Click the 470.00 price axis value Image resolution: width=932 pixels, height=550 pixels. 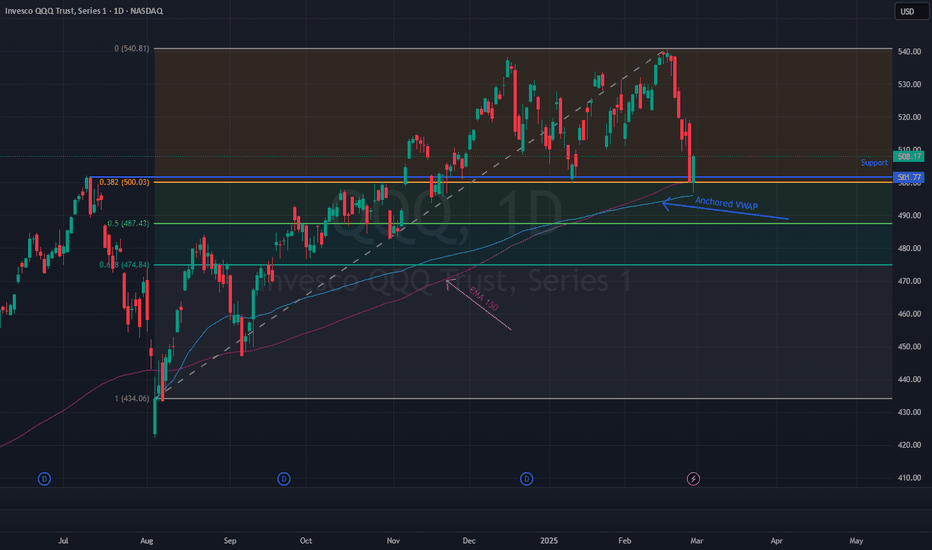pyautogui.click(x=909, y=281)
